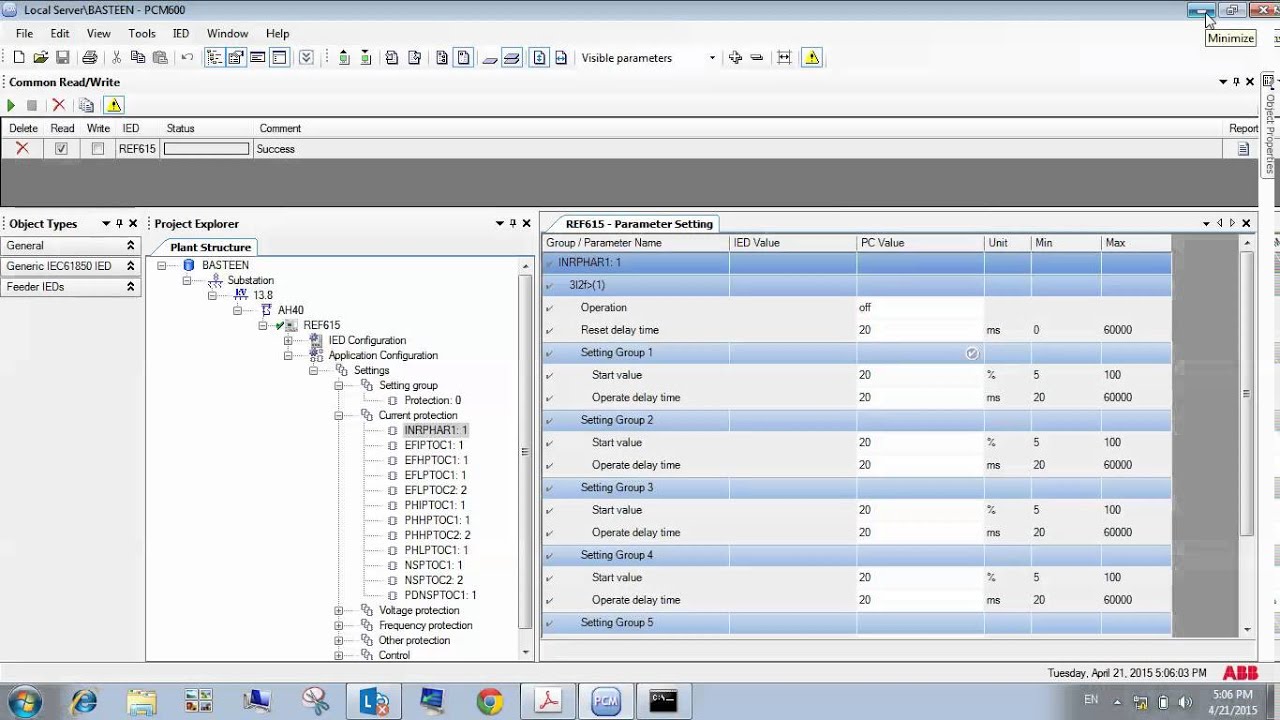1280x720 pixels.
Task: Collapse the General object types section
Action: (x=130, y=246)
